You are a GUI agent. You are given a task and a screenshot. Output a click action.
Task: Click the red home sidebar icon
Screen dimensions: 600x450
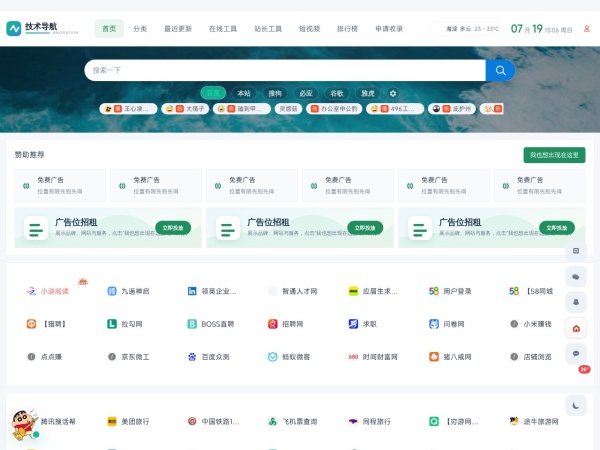(576, 328)
